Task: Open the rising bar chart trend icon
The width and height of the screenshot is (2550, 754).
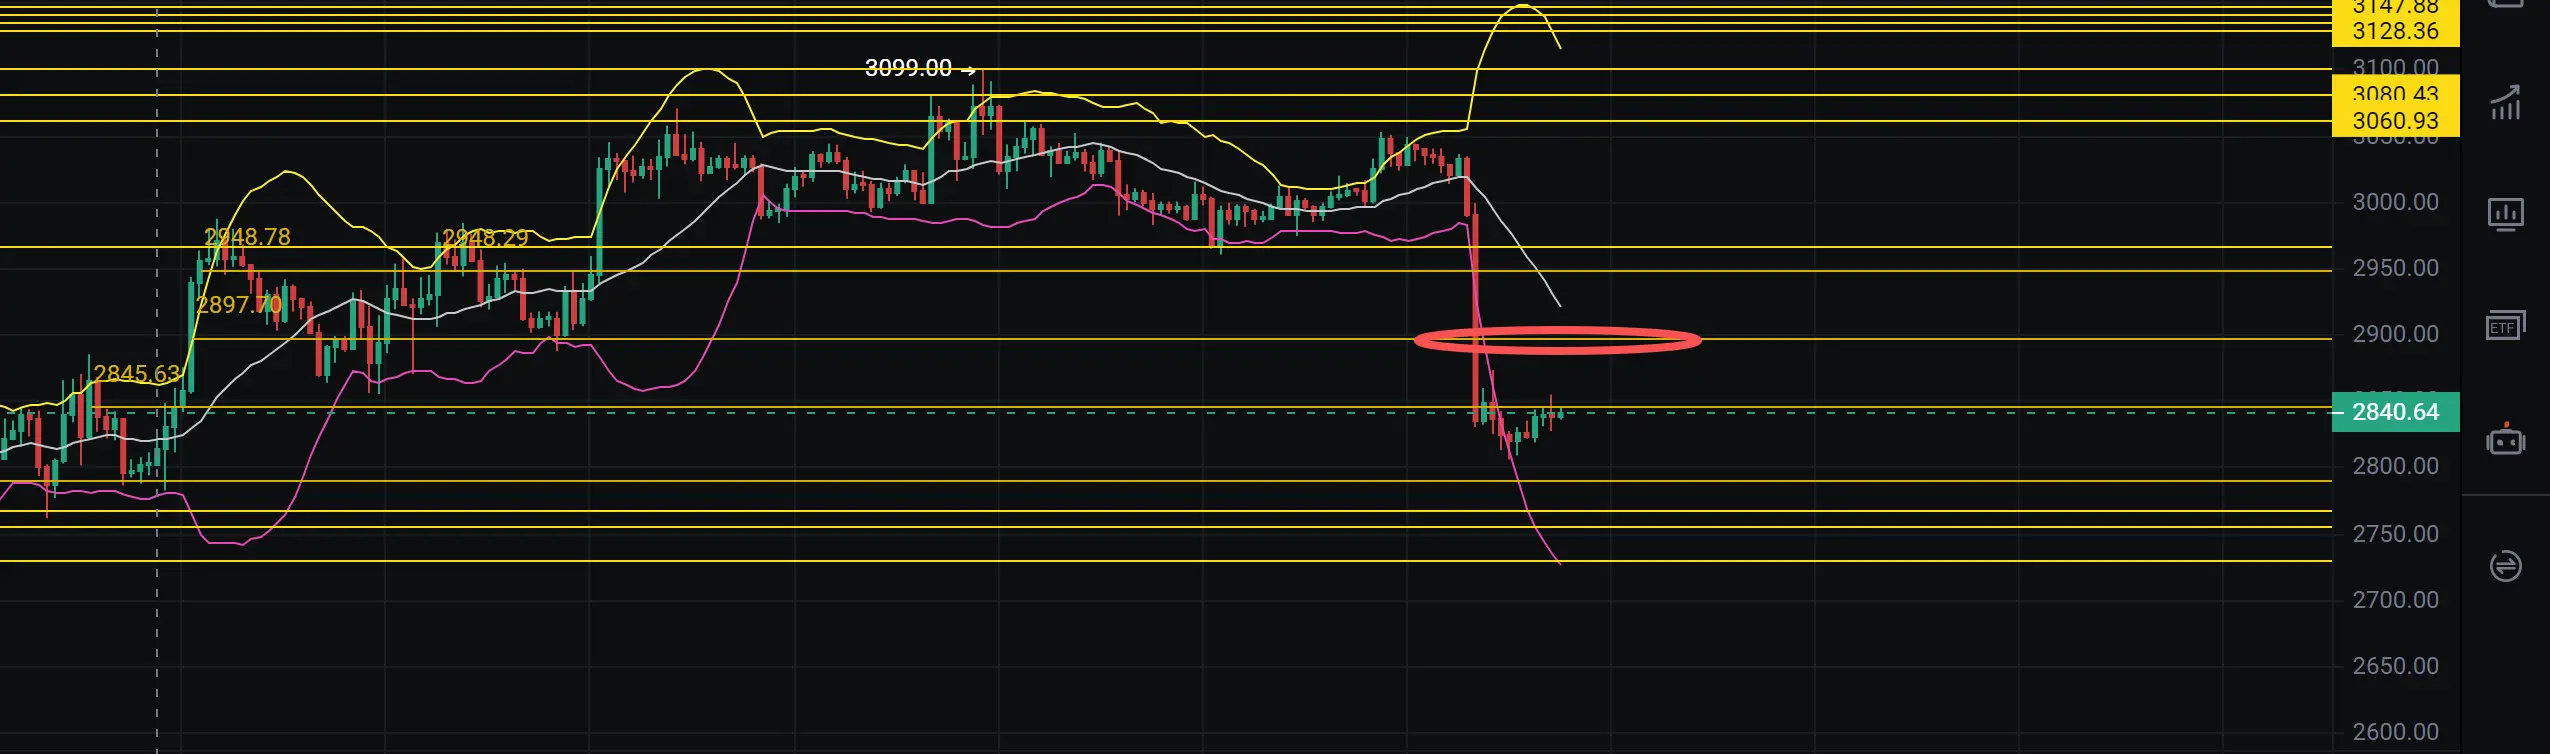Action: (x=2505, y=103)
